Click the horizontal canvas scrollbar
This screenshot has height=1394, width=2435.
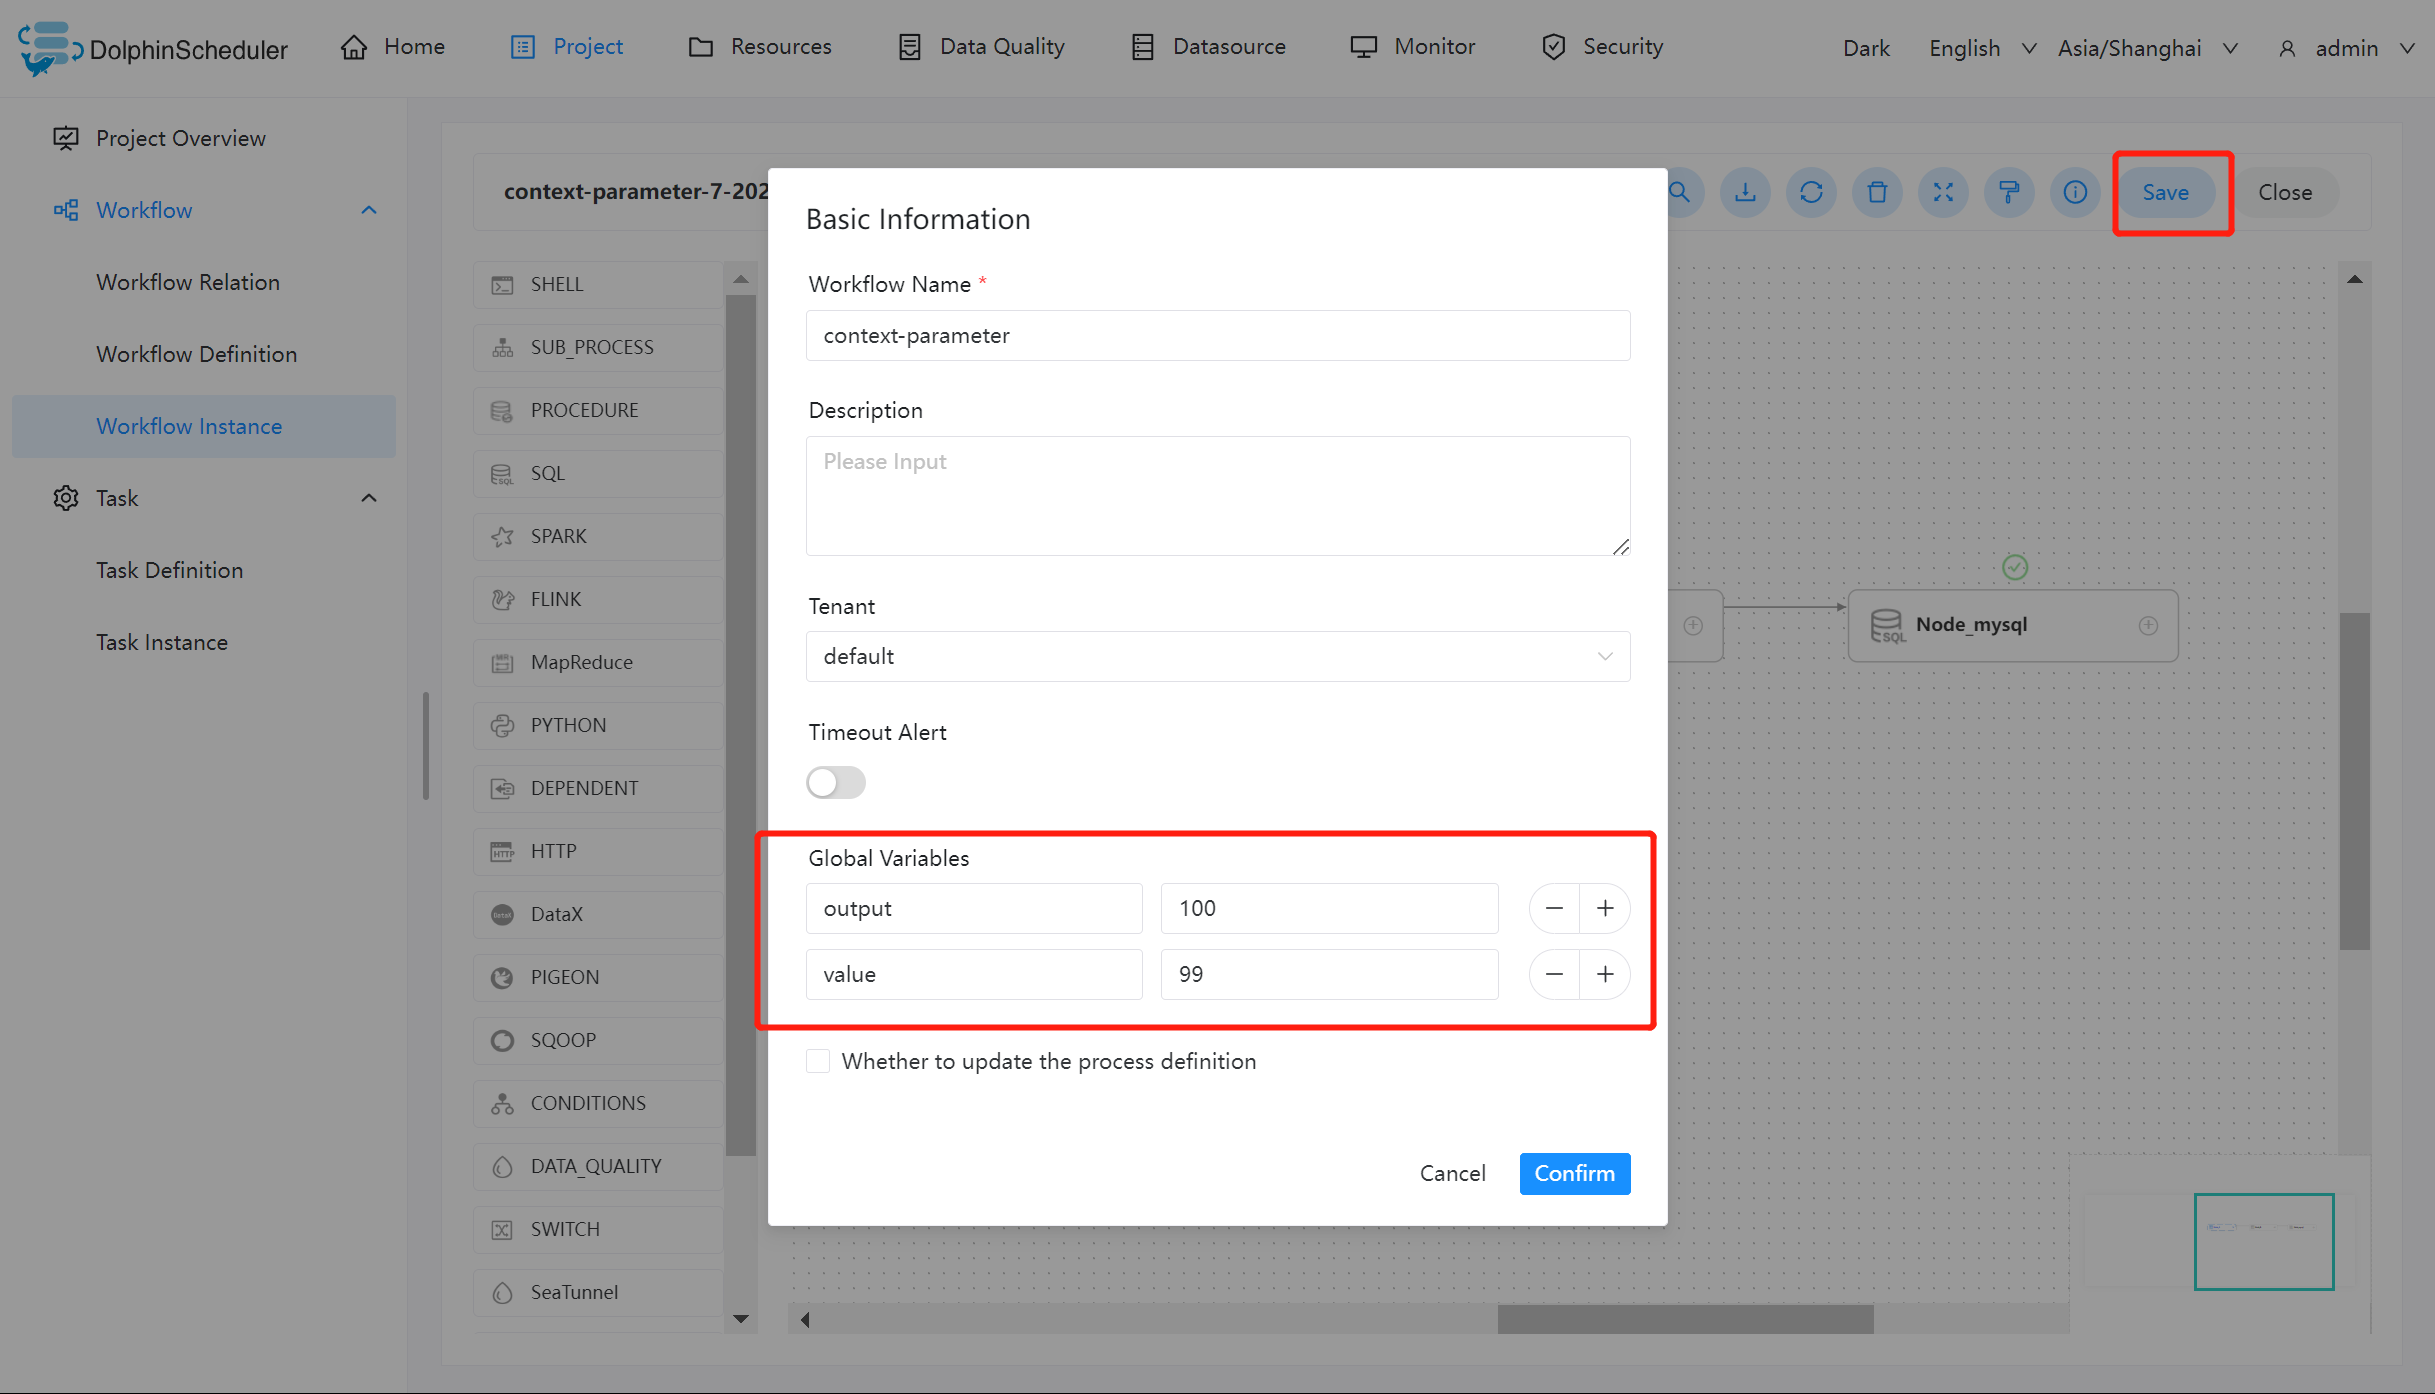pos(1685,1319)
